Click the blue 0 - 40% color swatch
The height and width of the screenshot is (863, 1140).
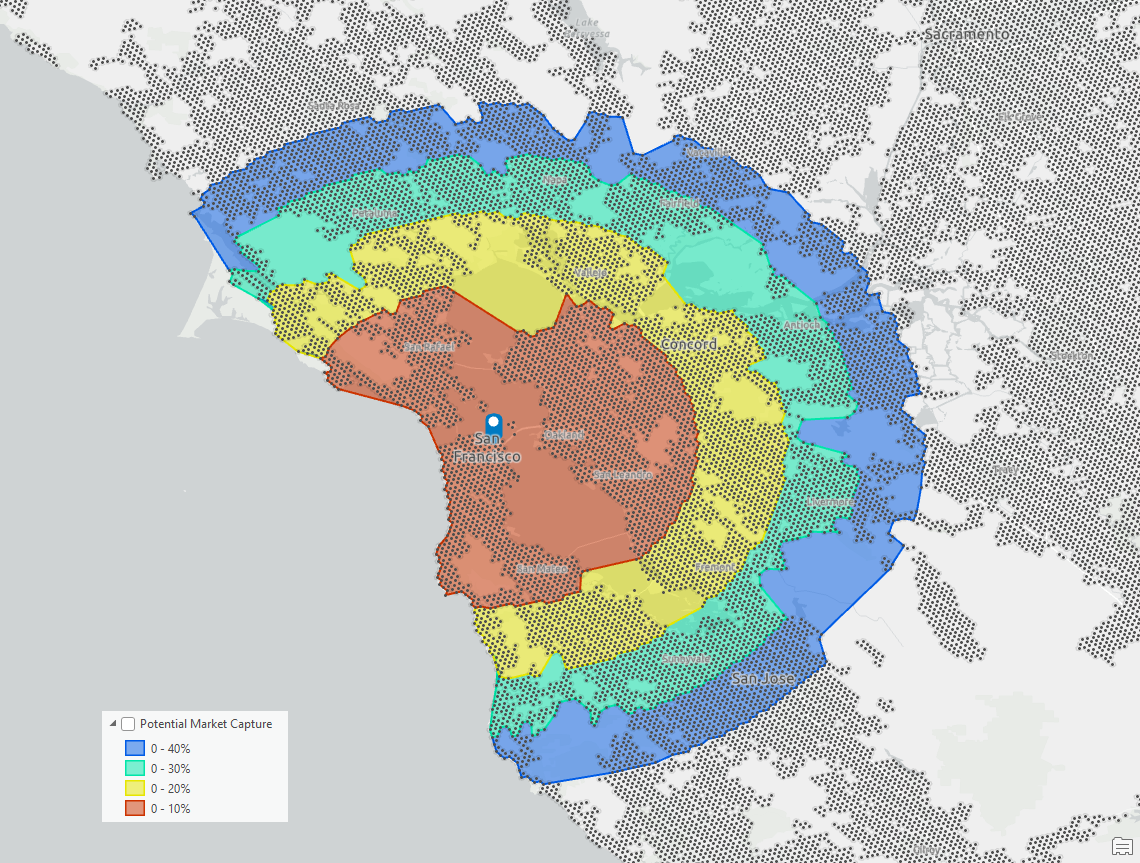[x=134, y=747]
